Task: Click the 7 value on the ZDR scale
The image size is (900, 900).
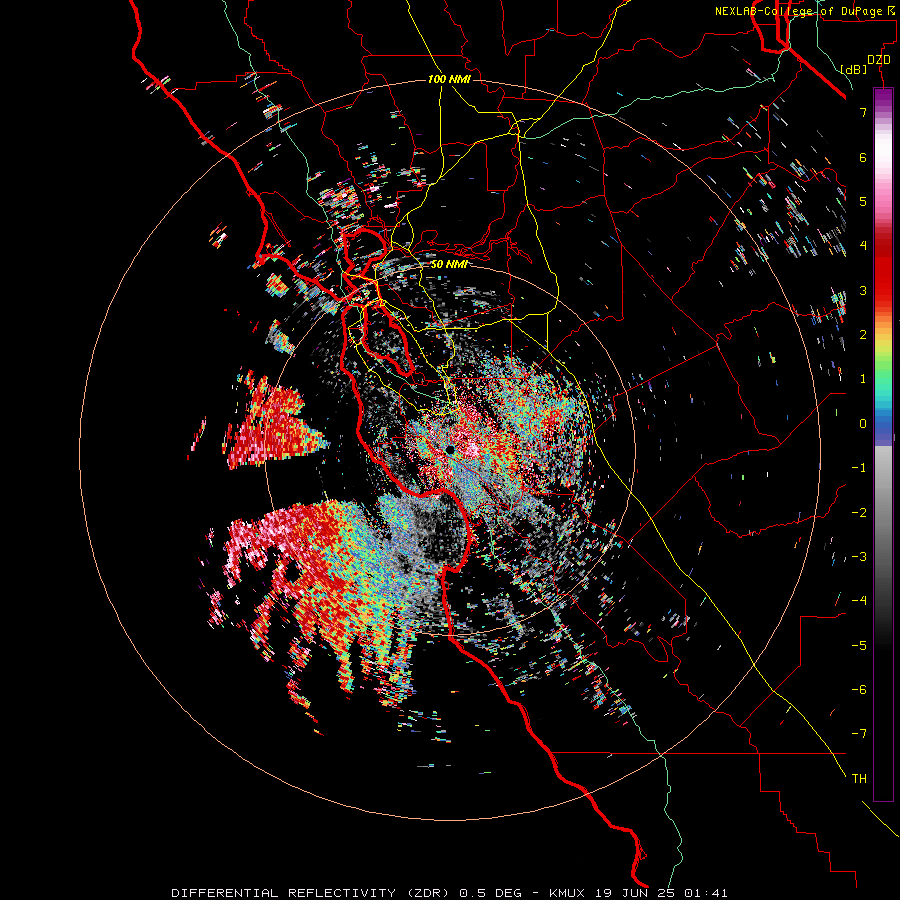Action: [x=863, y=112]
